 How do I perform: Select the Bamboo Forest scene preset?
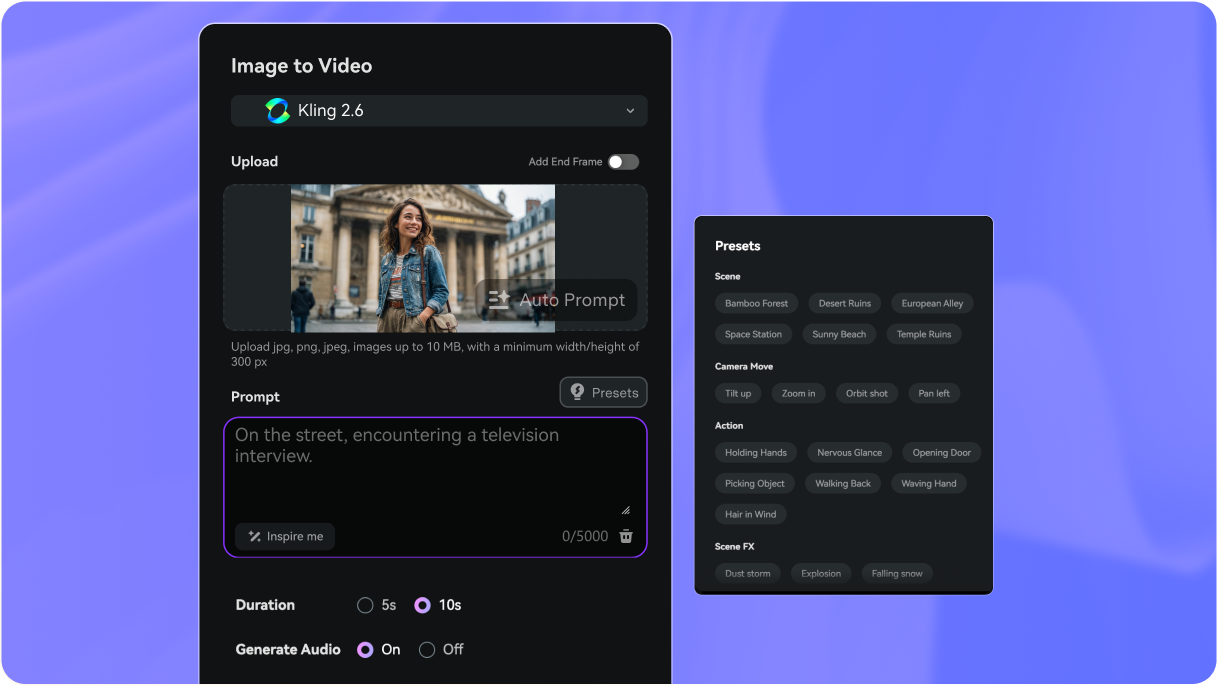click(x=756, y=303)
